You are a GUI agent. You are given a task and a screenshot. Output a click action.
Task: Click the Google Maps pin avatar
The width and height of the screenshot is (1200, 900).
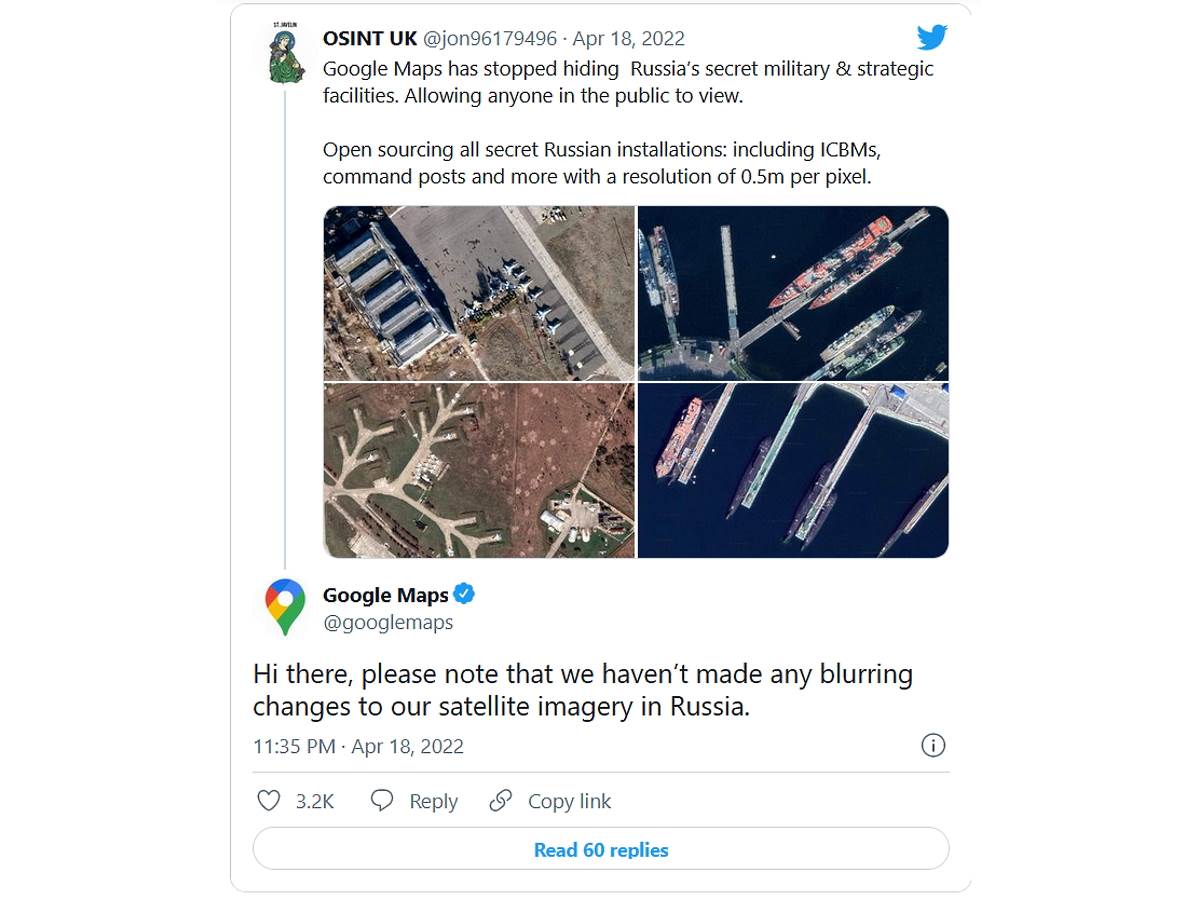pyautogui.click(x=285, y=607)
